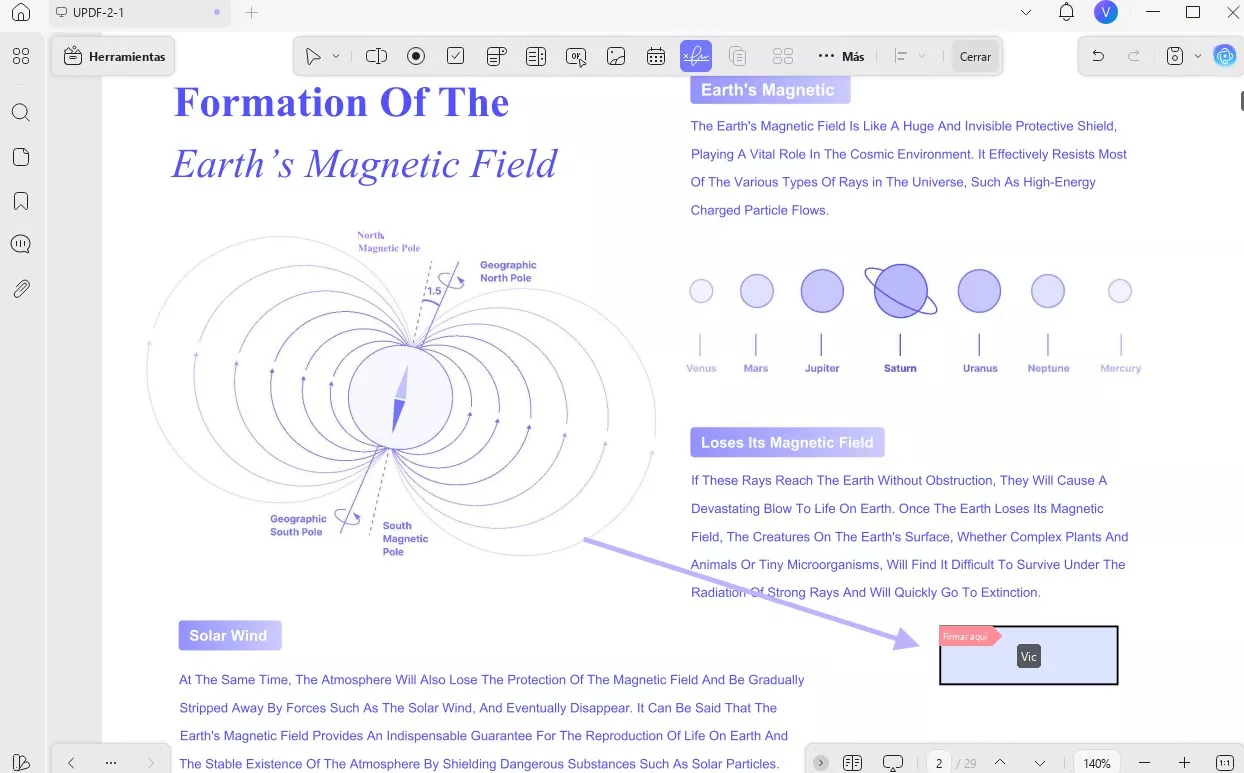Select the dropdown combo field tool

pos(496,57)
